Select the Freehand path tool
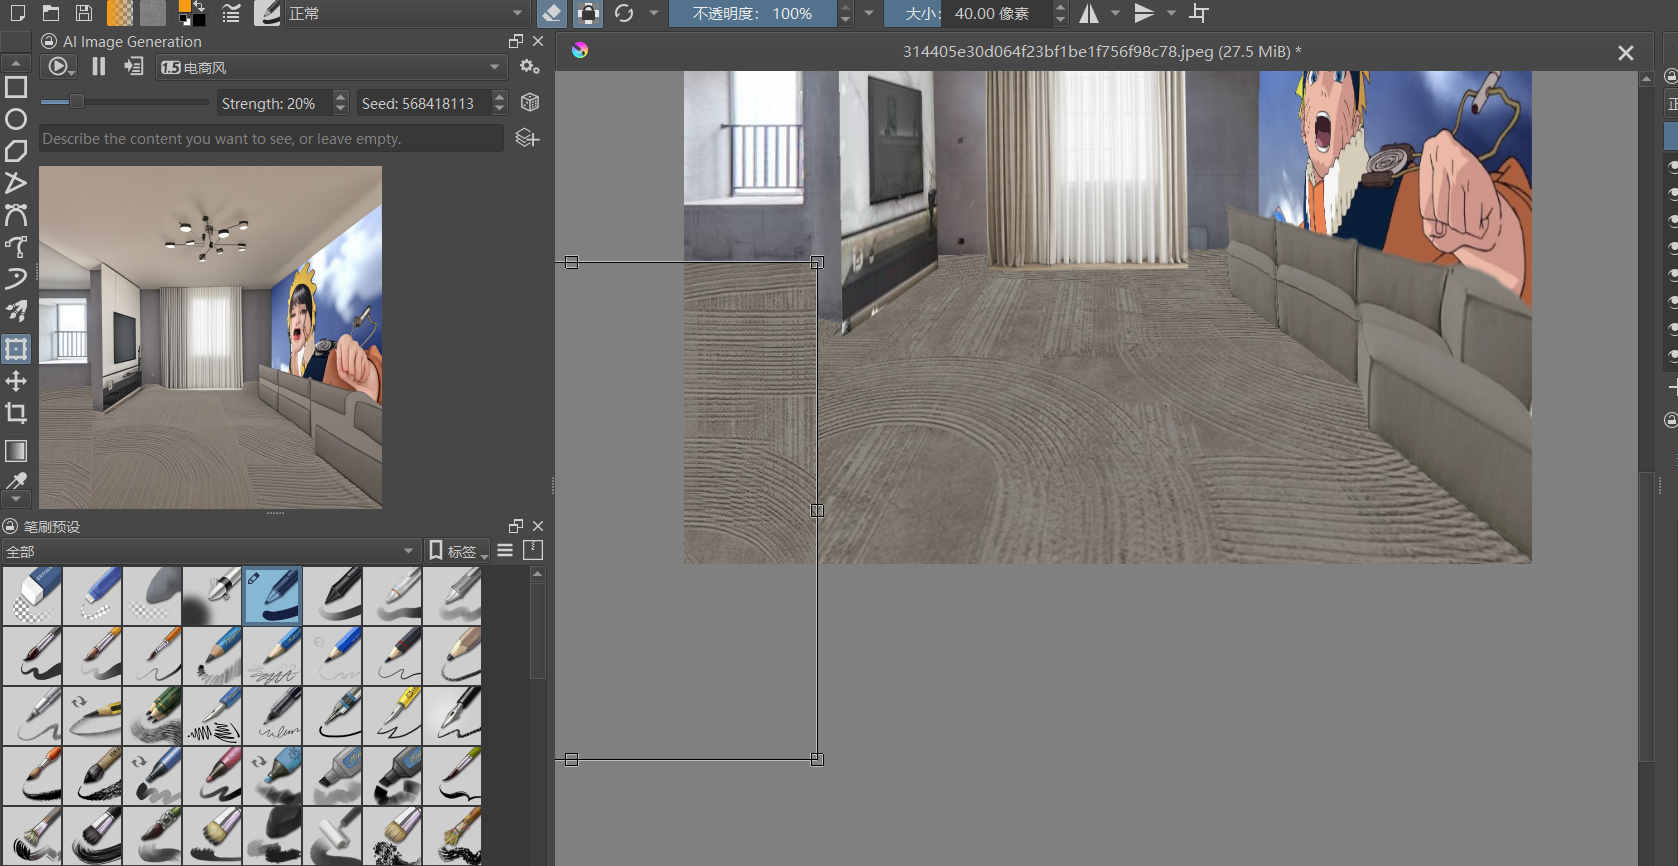This screenshot has width=1678, height=866. tap(16, 247)
